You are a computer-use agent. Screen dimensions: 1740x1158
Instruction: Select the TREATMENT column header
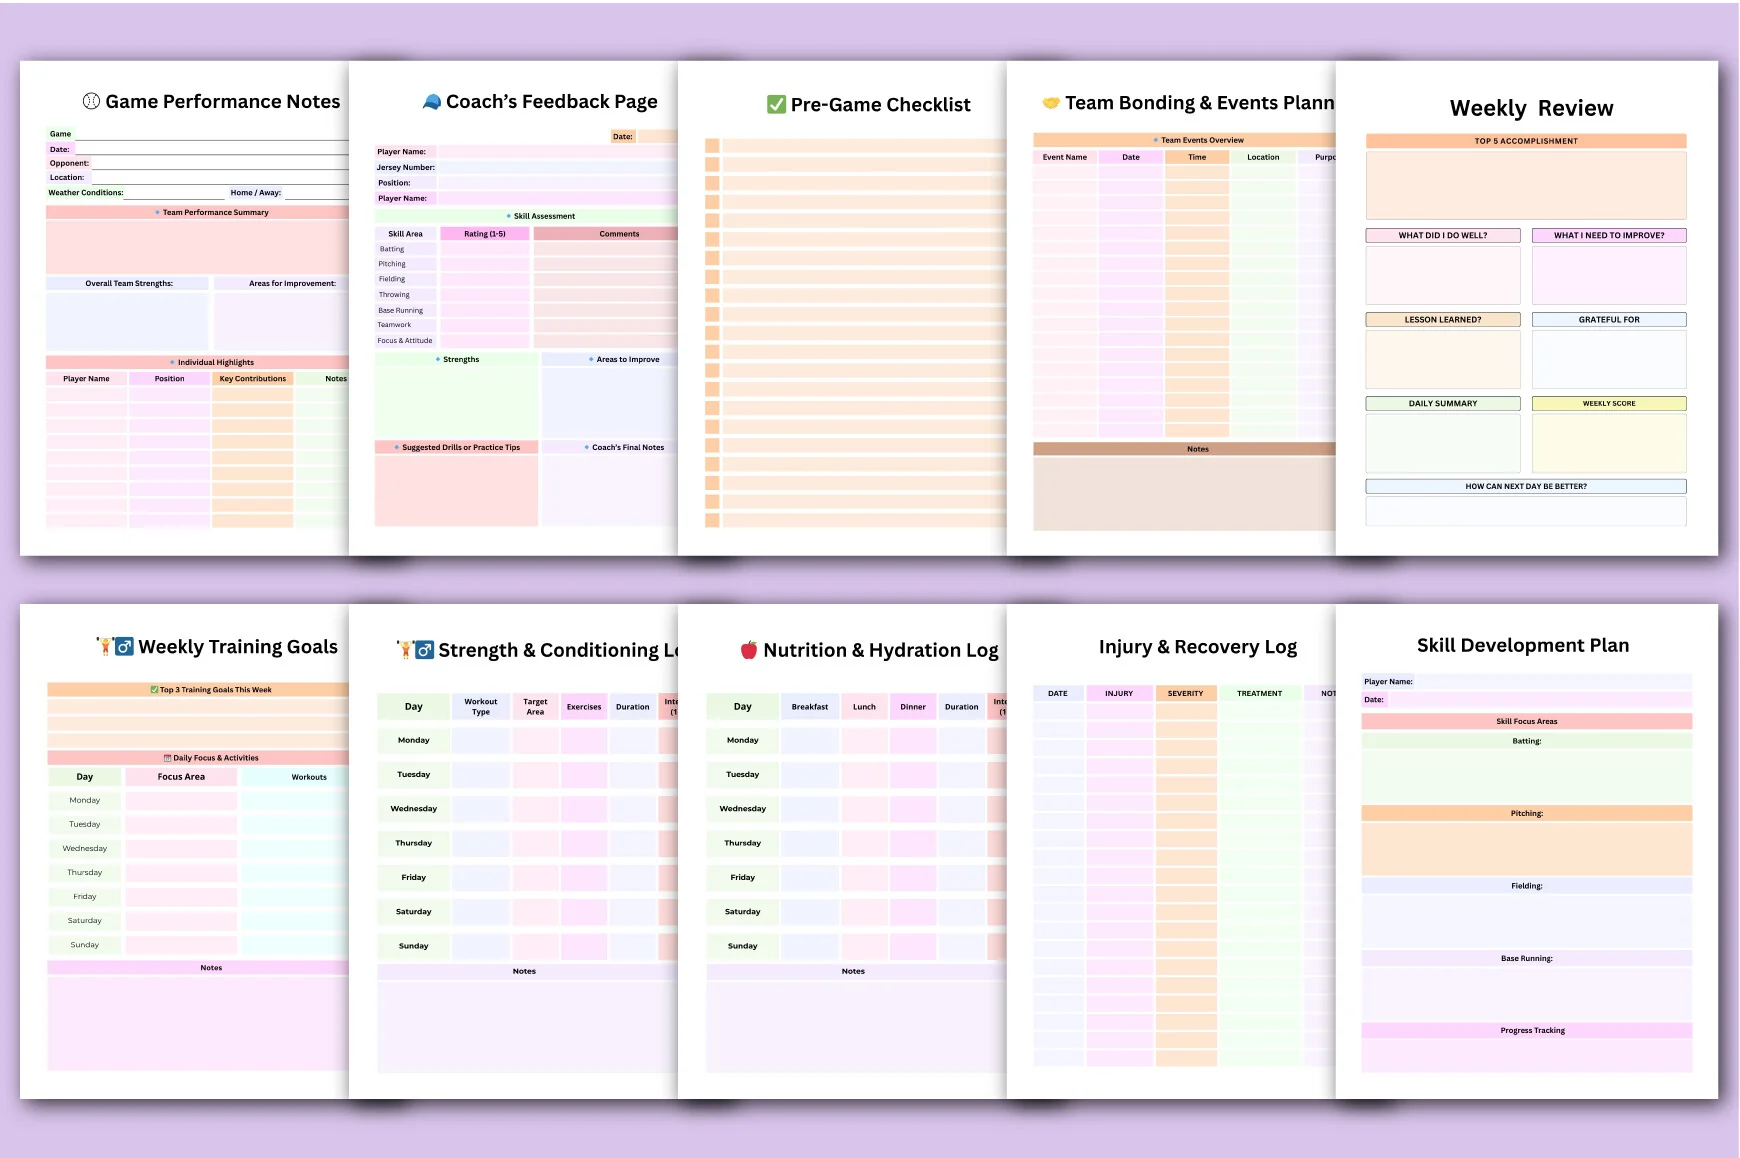pos(1260,693)
